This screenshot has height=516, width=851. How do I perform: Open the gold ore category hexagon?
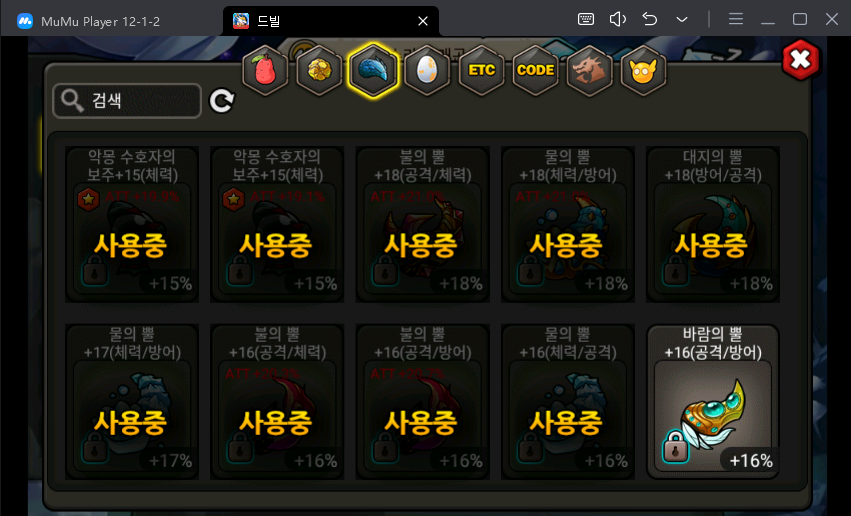tap(319, 71)
